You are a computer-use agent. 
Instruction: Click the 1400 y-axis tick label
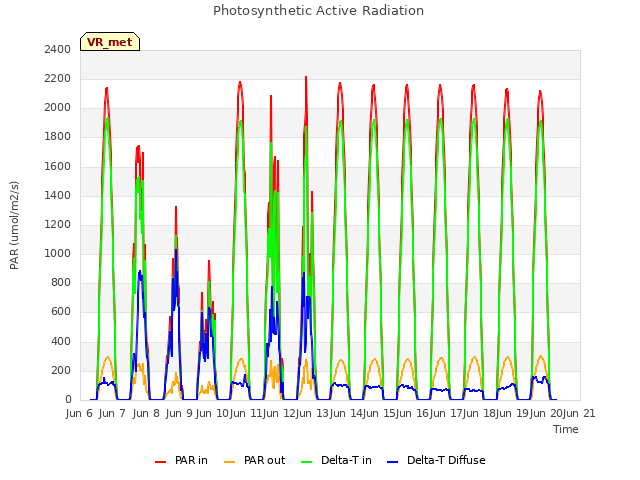58,196
